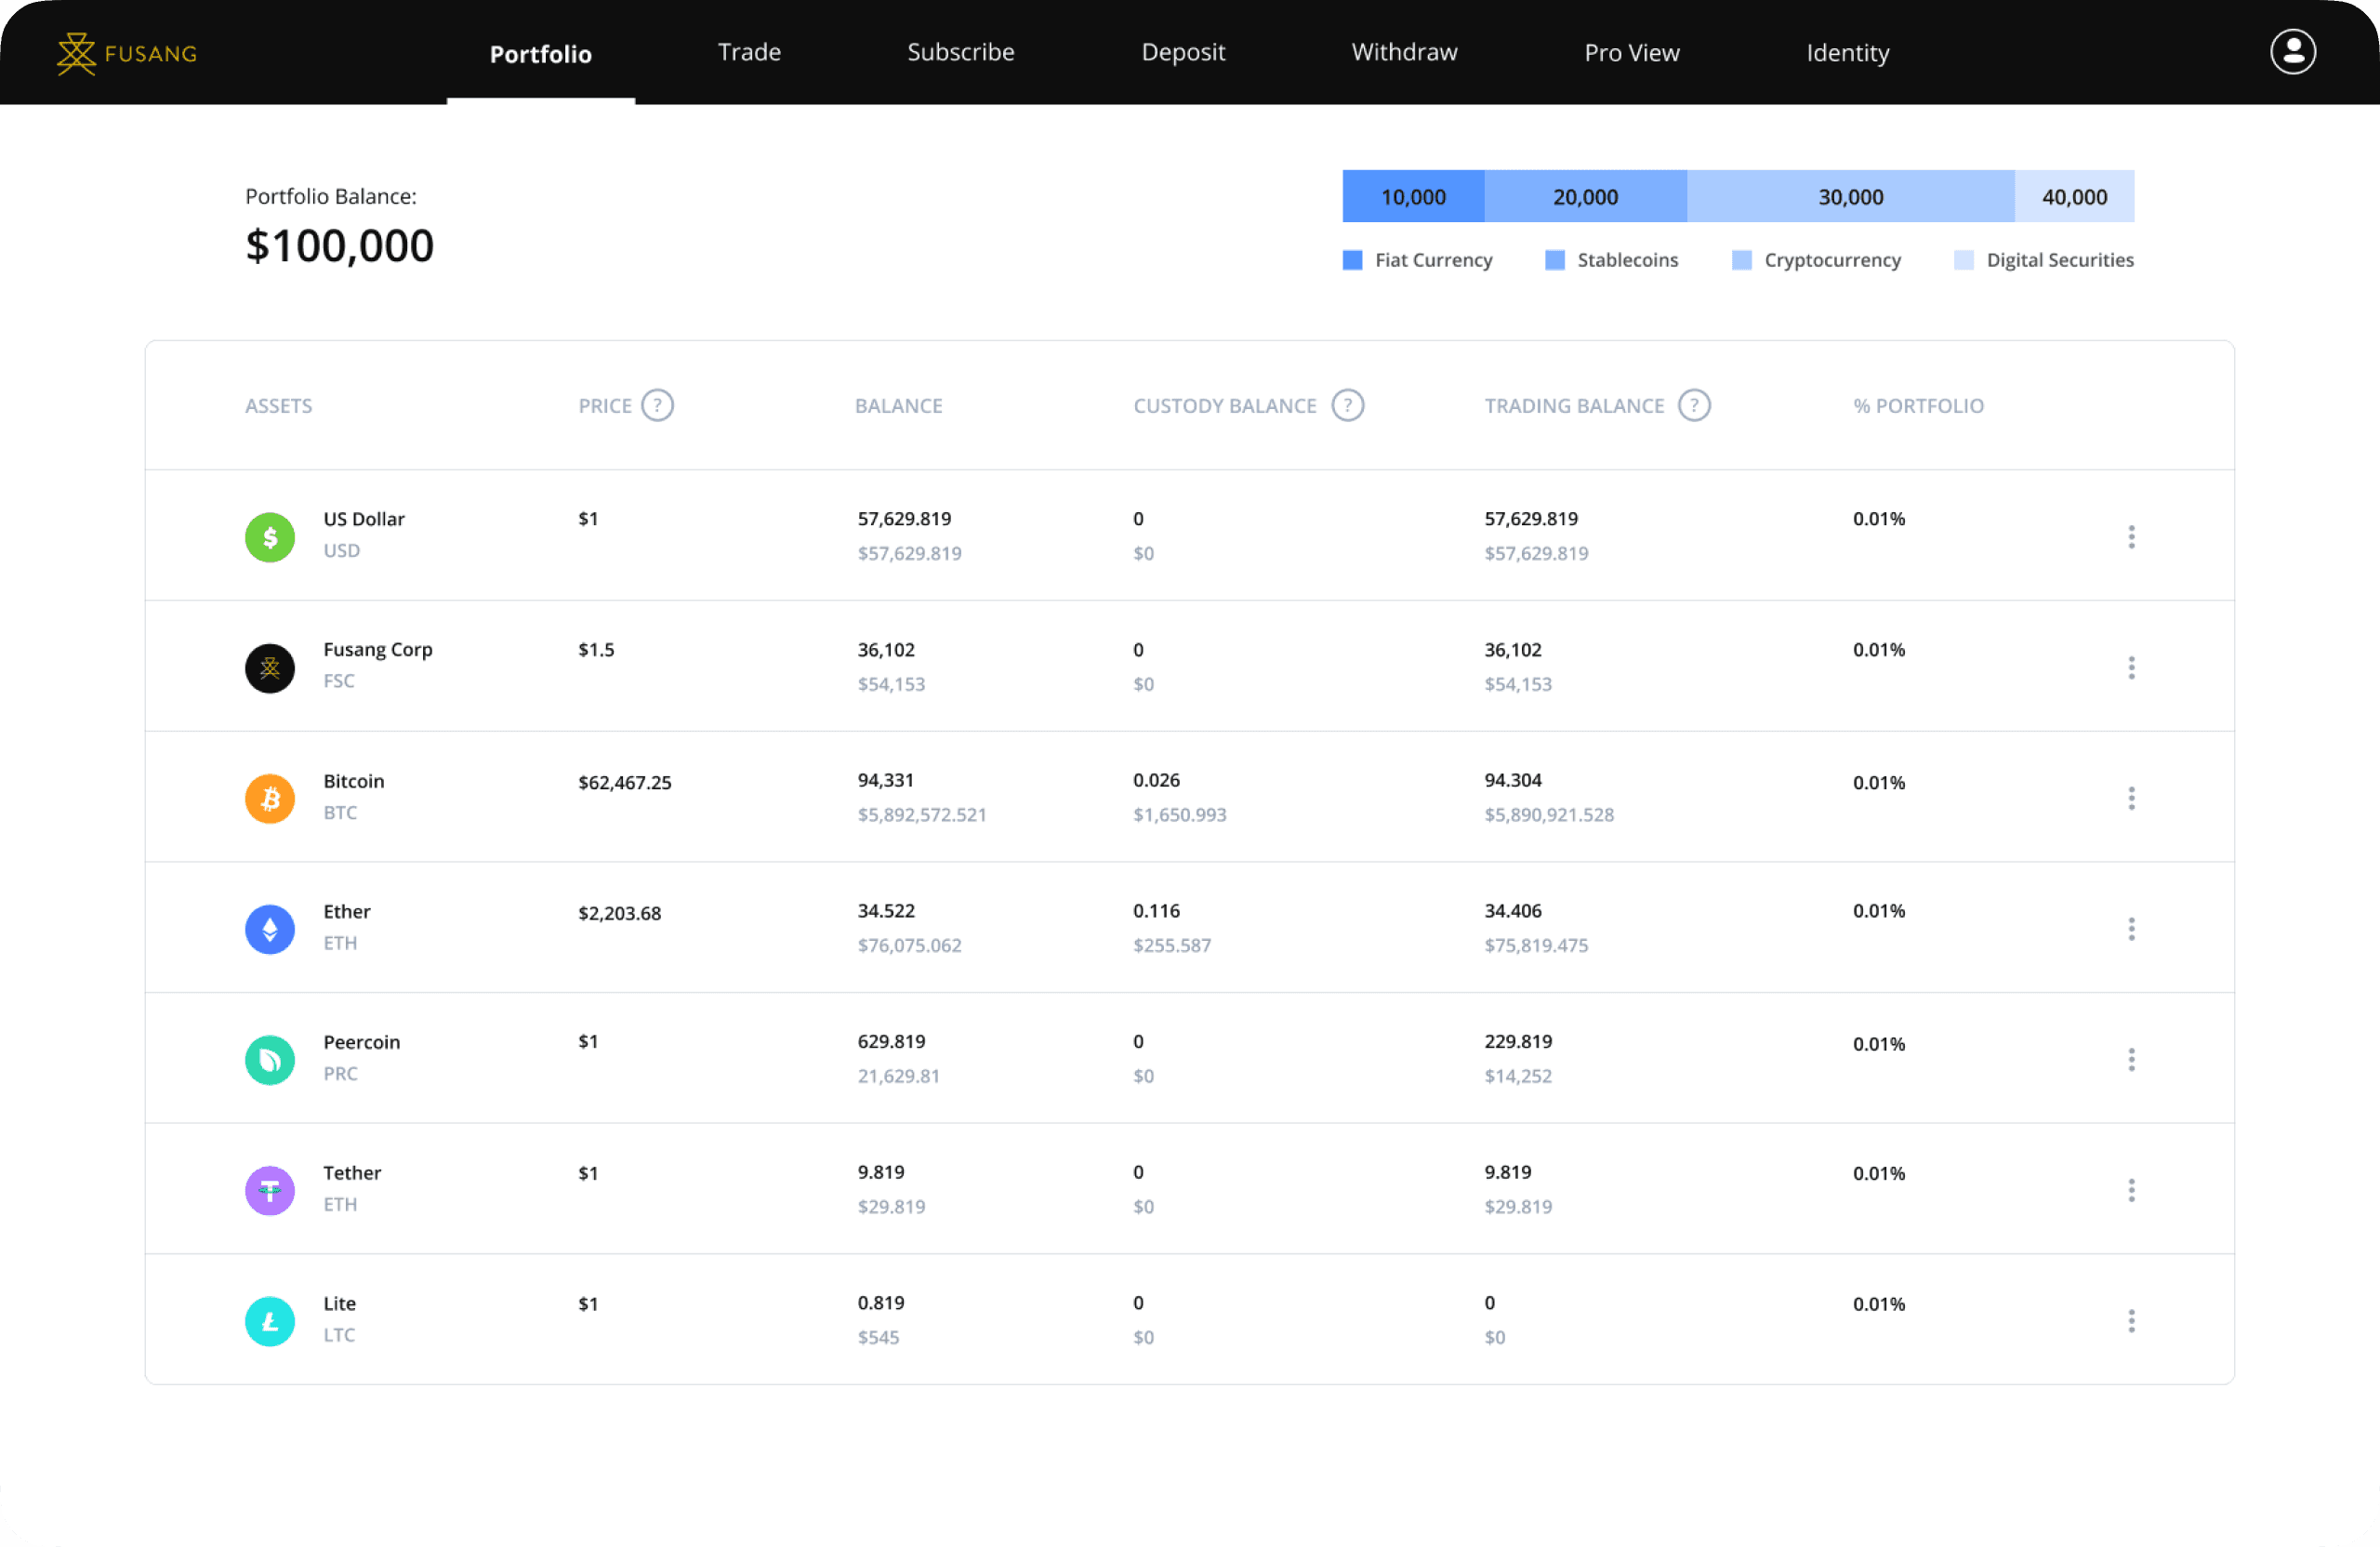Select the 10,000 segment on the balance bar
The width and height of the screenshot is (2380, 1547).
click(x=1413, y=196)
